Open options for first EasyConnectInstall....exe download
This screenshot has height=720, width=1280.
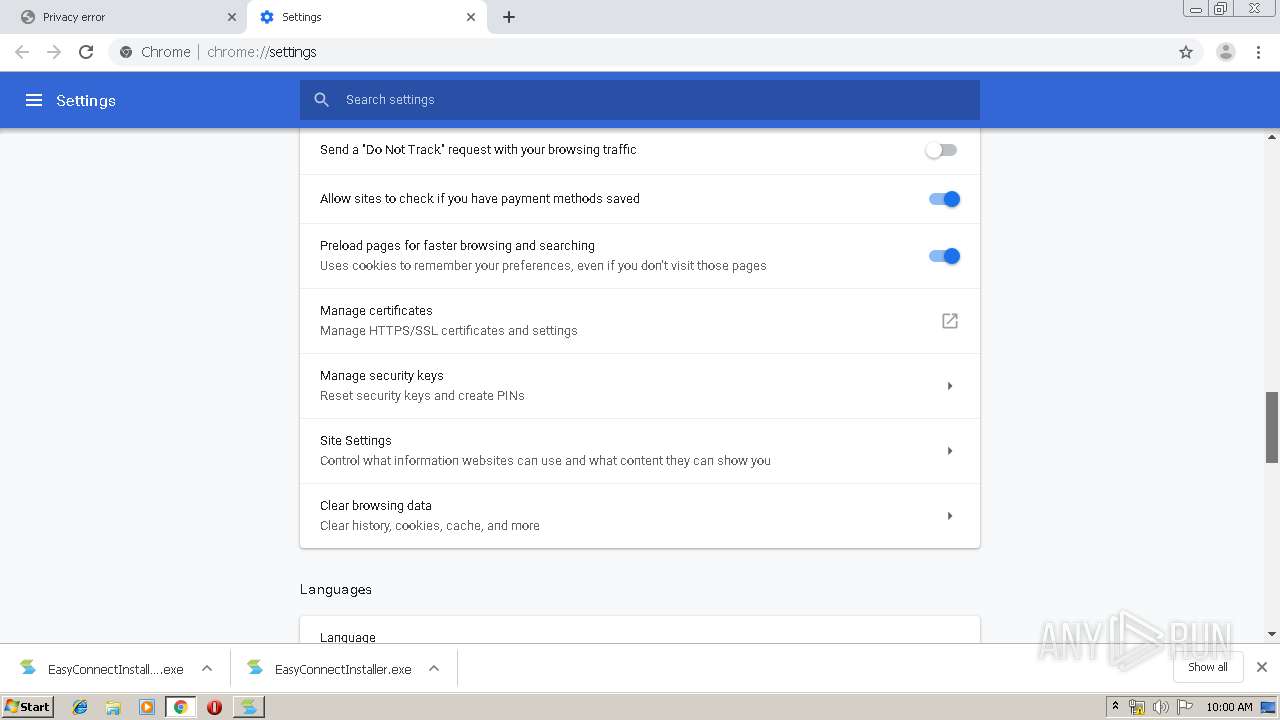coord(207,668)
